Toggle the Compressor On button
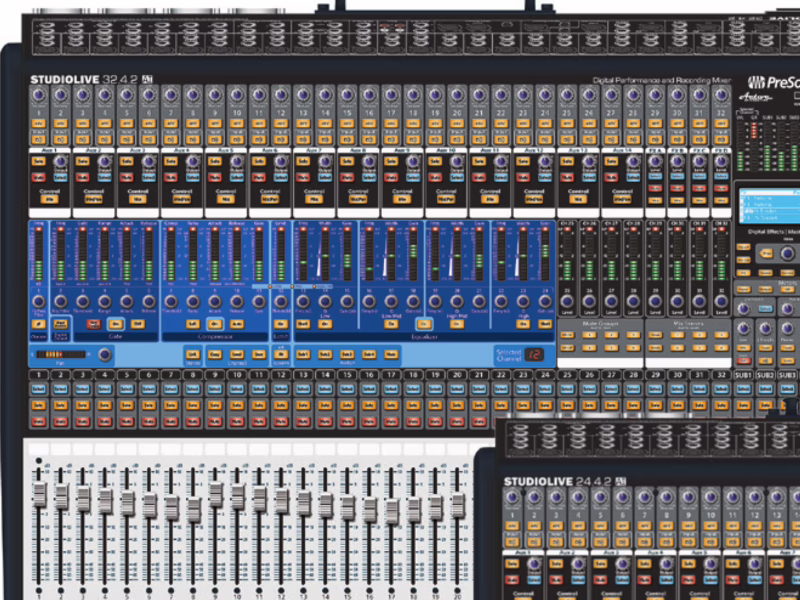Screen dimensions: 800x600 [215, 324]
